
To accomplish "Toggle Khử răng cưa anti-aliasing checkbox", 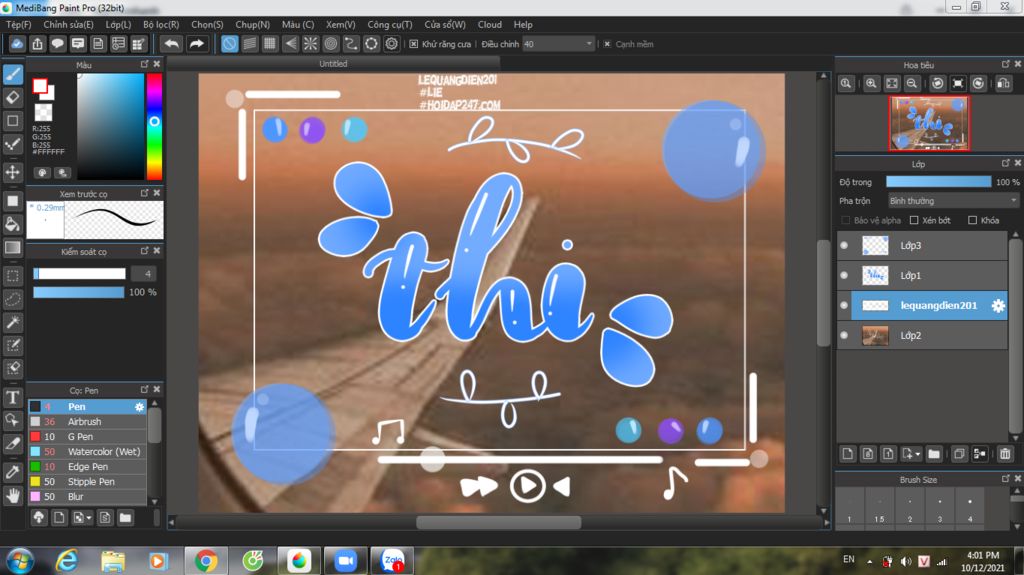I will coord(413,44).
